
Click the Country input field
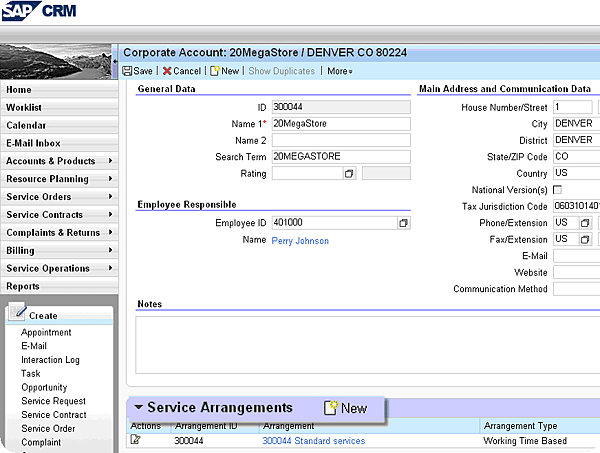pos(577,173)
